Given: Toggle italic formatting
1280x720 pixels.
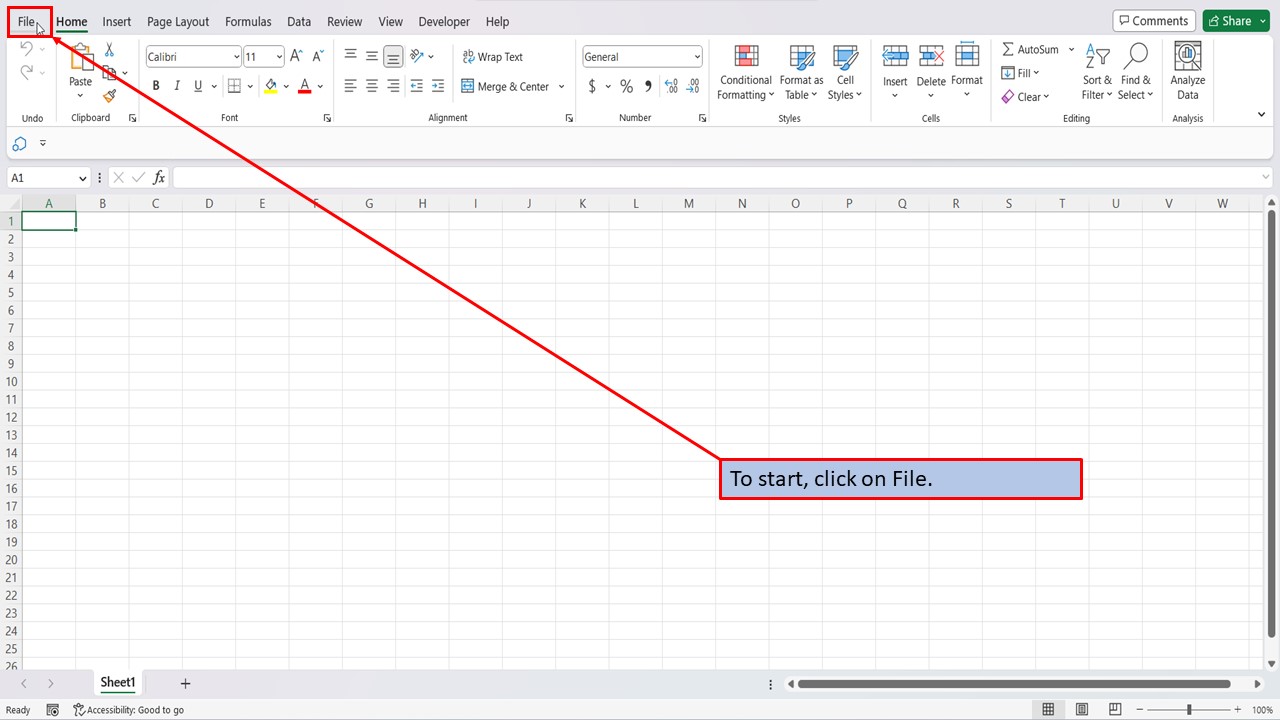Looking at the screenshot, I should (x=177, y=87).
